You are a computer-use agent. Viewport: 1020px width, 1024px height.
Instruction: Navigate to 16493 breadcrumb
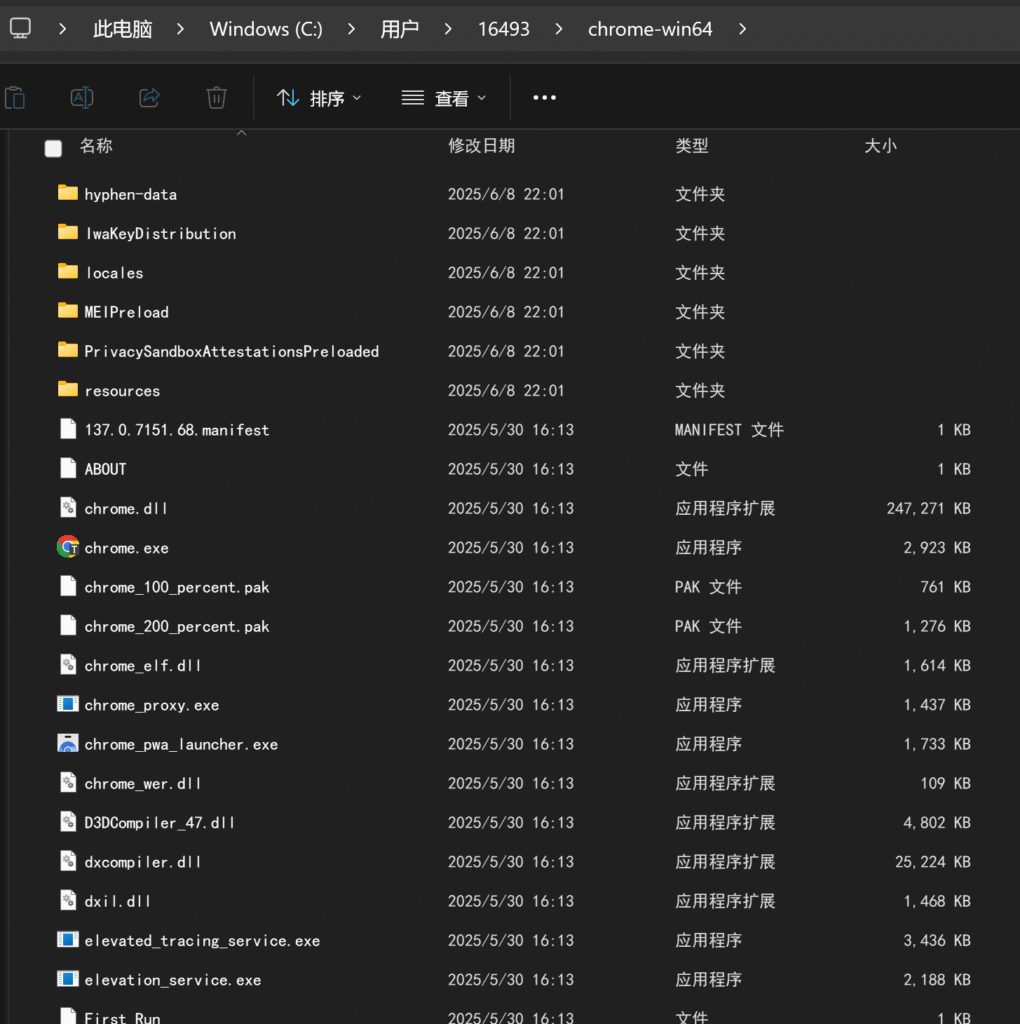503,29
